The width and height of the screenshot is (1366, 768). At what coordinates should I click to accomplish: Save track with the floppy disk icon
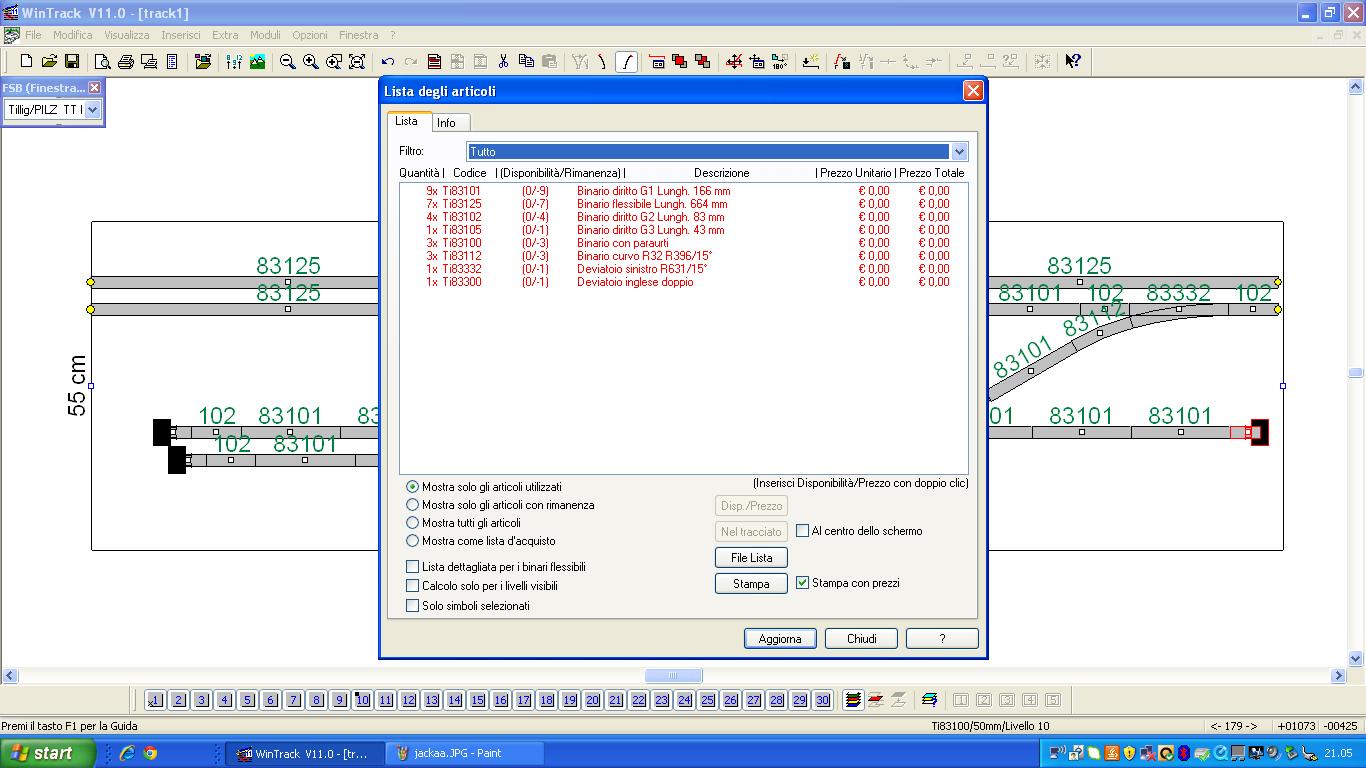72,61
